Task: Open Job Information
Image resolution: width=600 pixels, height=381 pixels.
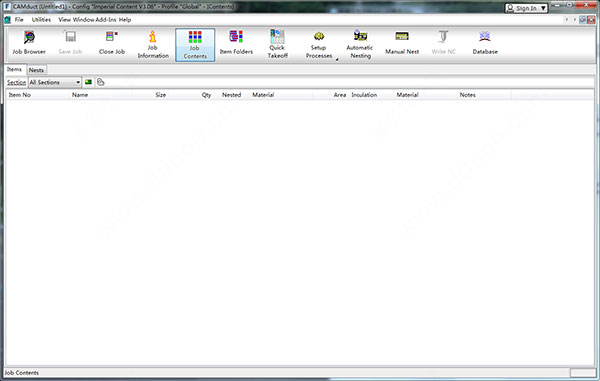Action: (x=153, y=44)
